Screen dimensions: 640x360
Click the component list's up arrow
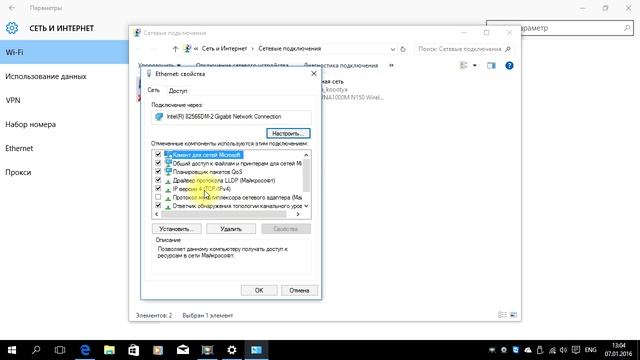(x=306, y=155)
